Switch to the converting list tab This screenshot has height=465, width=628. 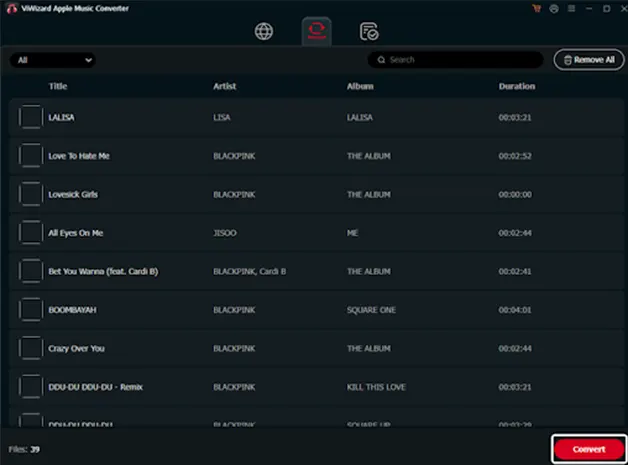316,31
